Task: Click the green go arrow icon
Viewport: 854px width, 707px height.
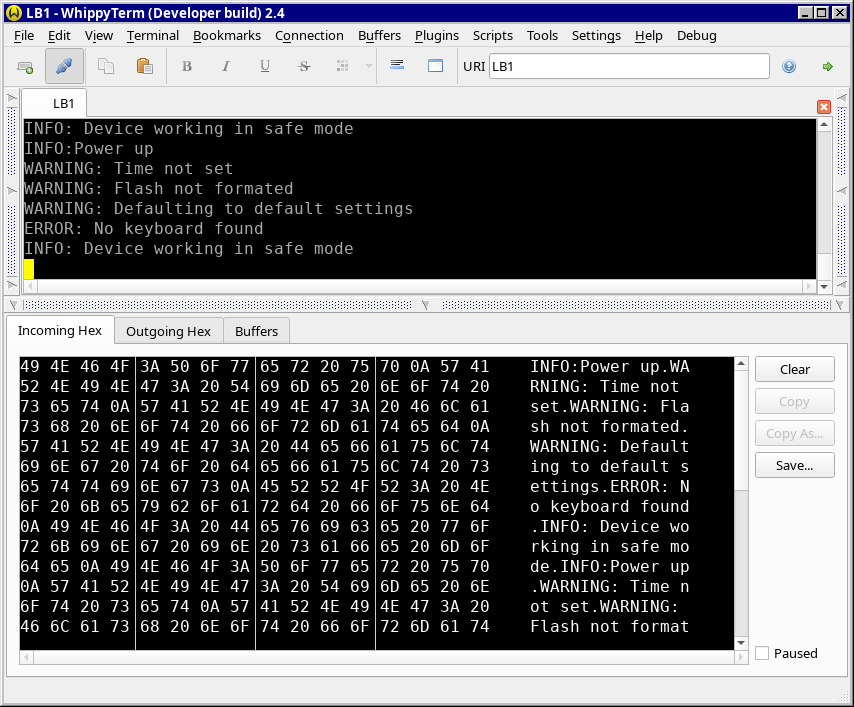Action: (828, 66)
